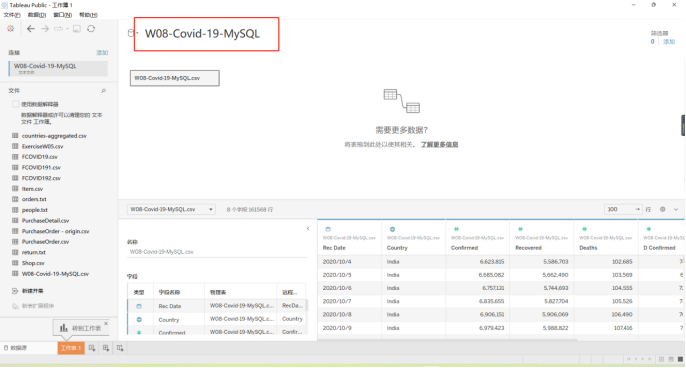The image size is (686, 368).
Task: Select FCOVID192.csv in file list
Action: pyautogui.click(x=41, y=178)
